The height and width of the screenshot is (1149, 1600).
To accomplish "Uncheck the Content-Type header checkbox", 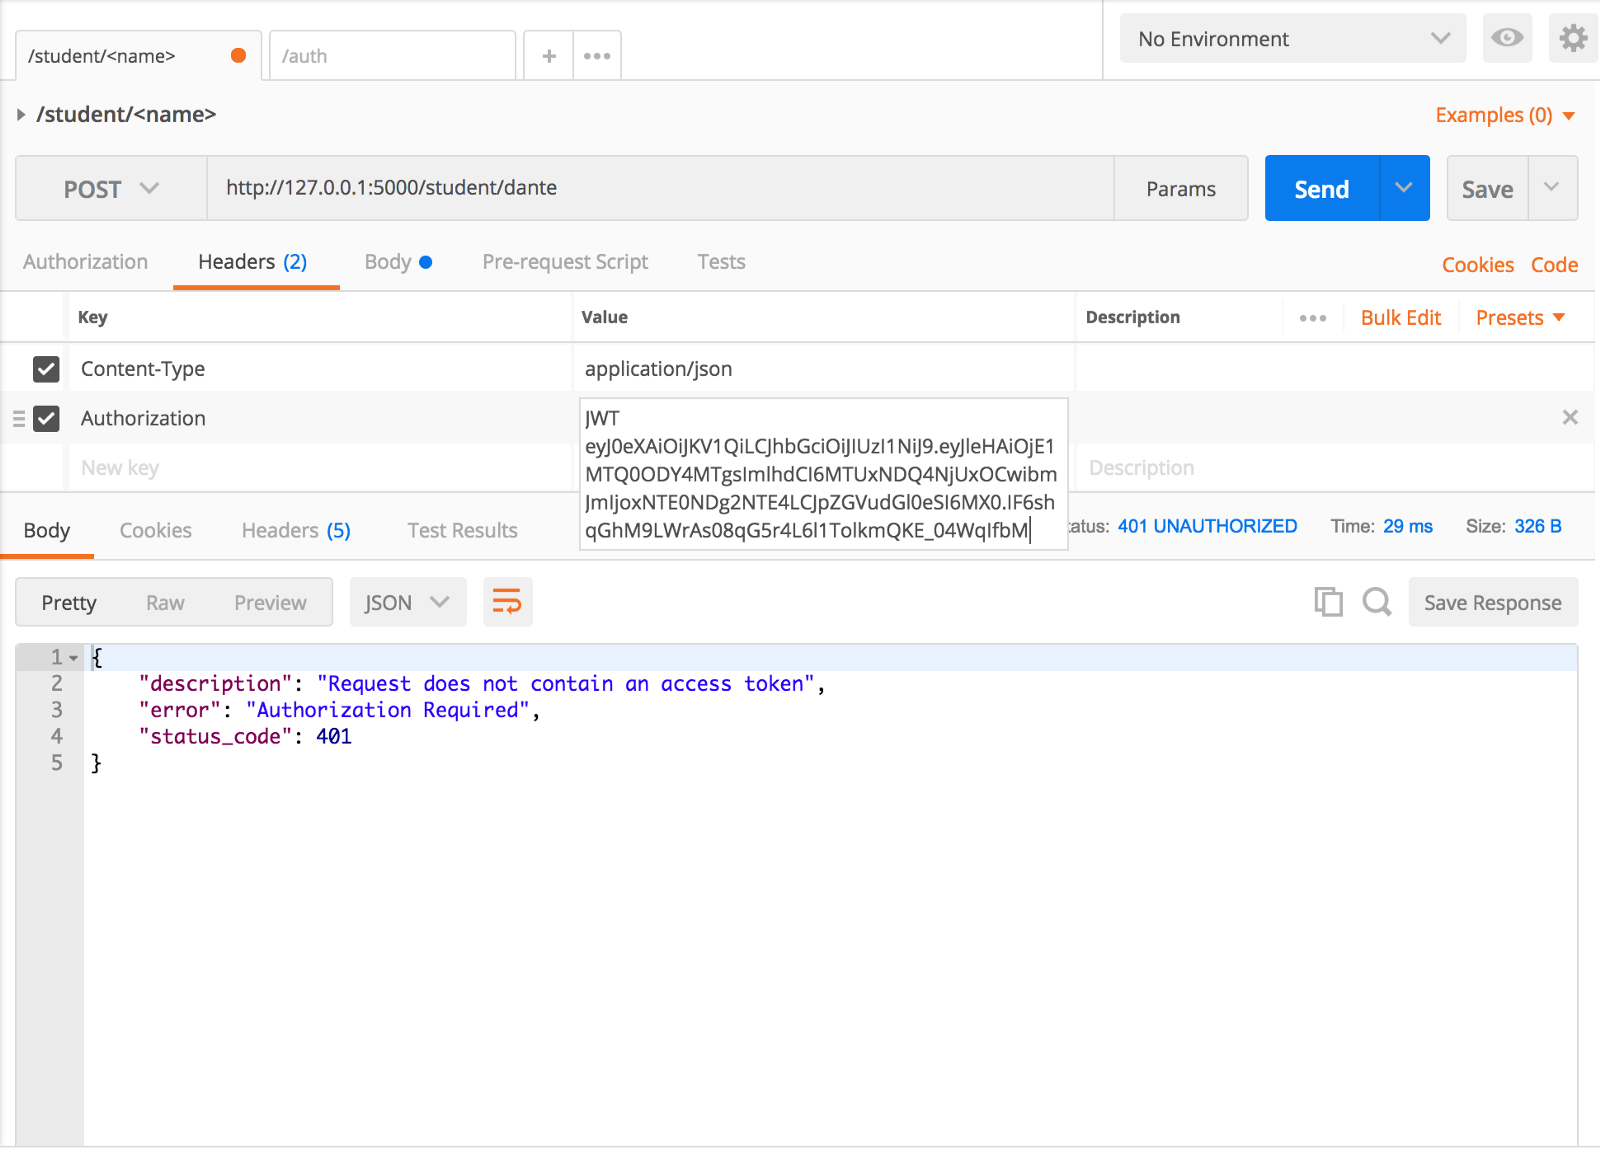I will [x=46, y=369].
